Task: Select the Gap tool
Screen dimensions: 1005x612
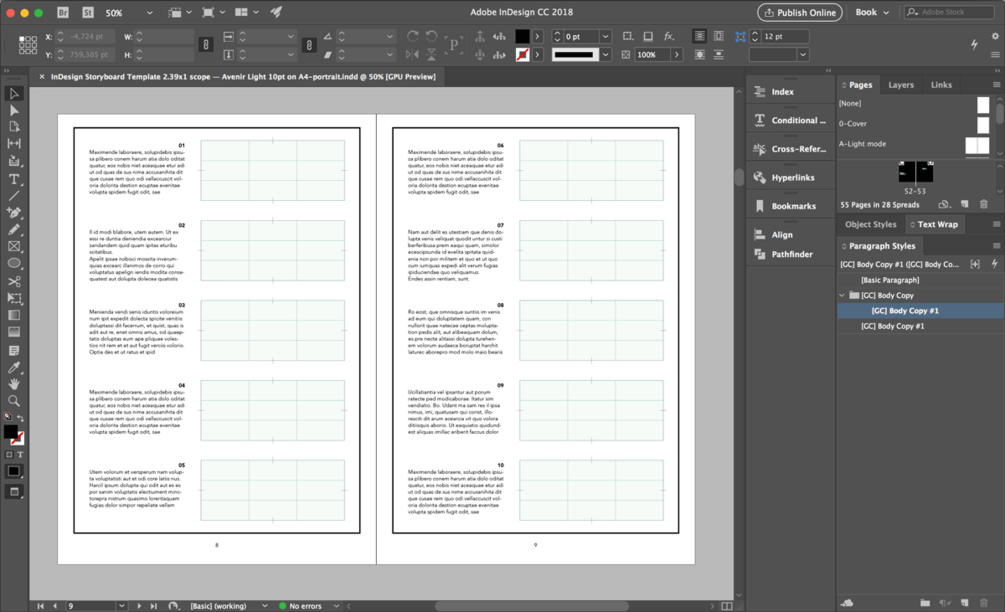Action: (13, 144)
